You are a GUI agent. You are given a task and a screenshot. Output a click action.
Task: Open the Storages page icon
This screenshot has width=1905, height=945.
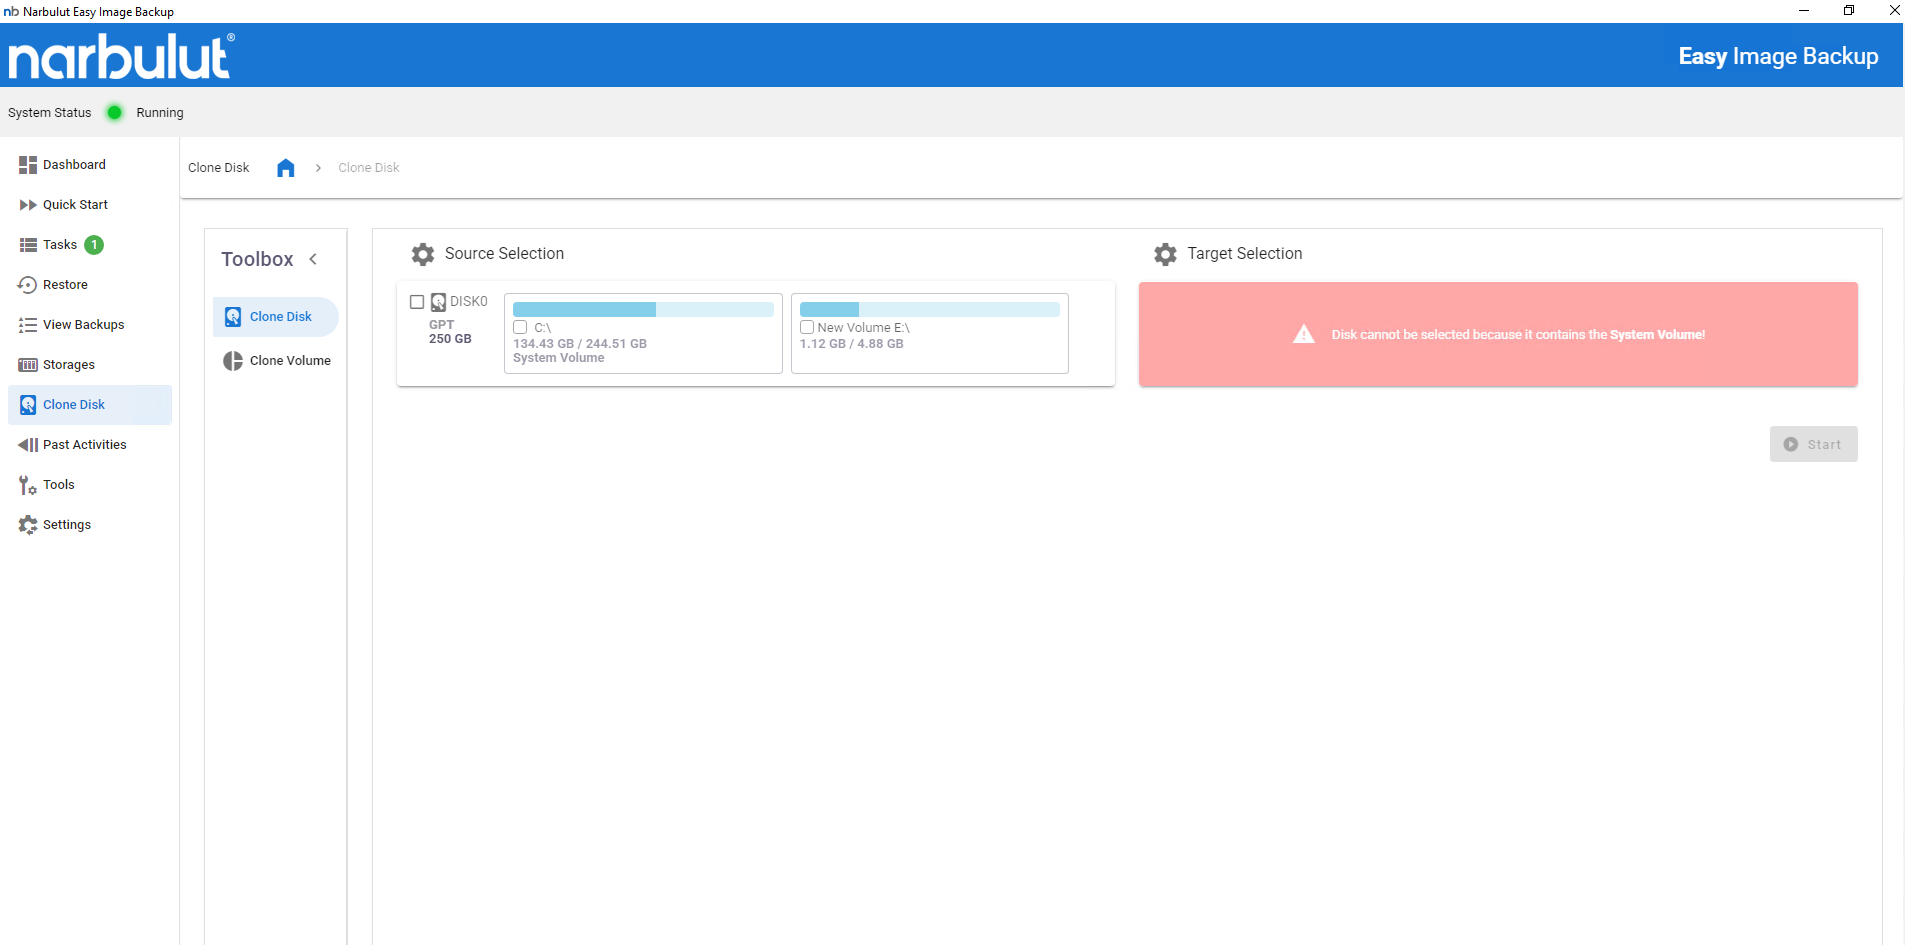tap(27, 365)
